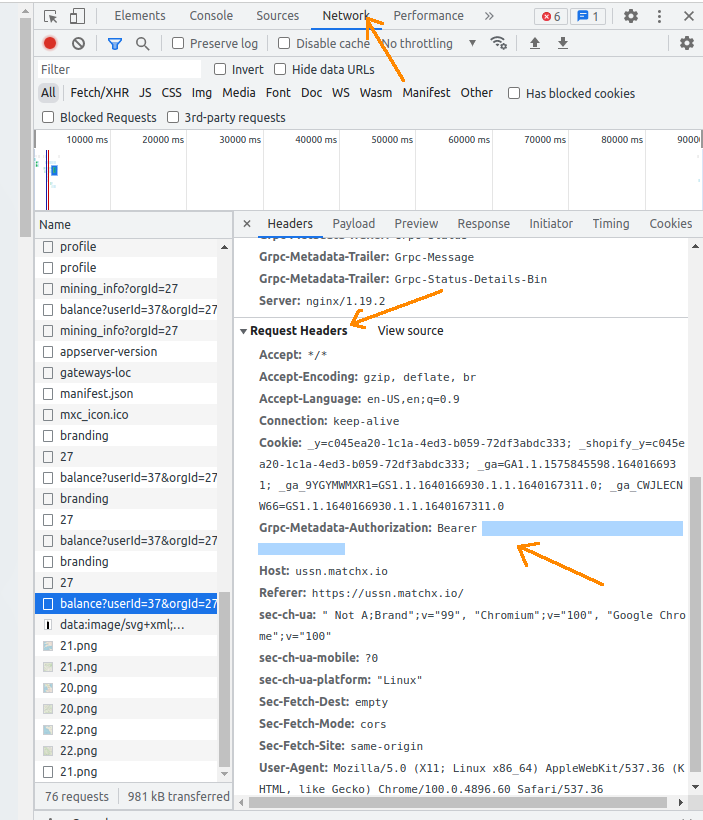Show more DevTools tabs chevron
Screen dimensions: 703x820
pyautogui.click(x=489, y=16)
